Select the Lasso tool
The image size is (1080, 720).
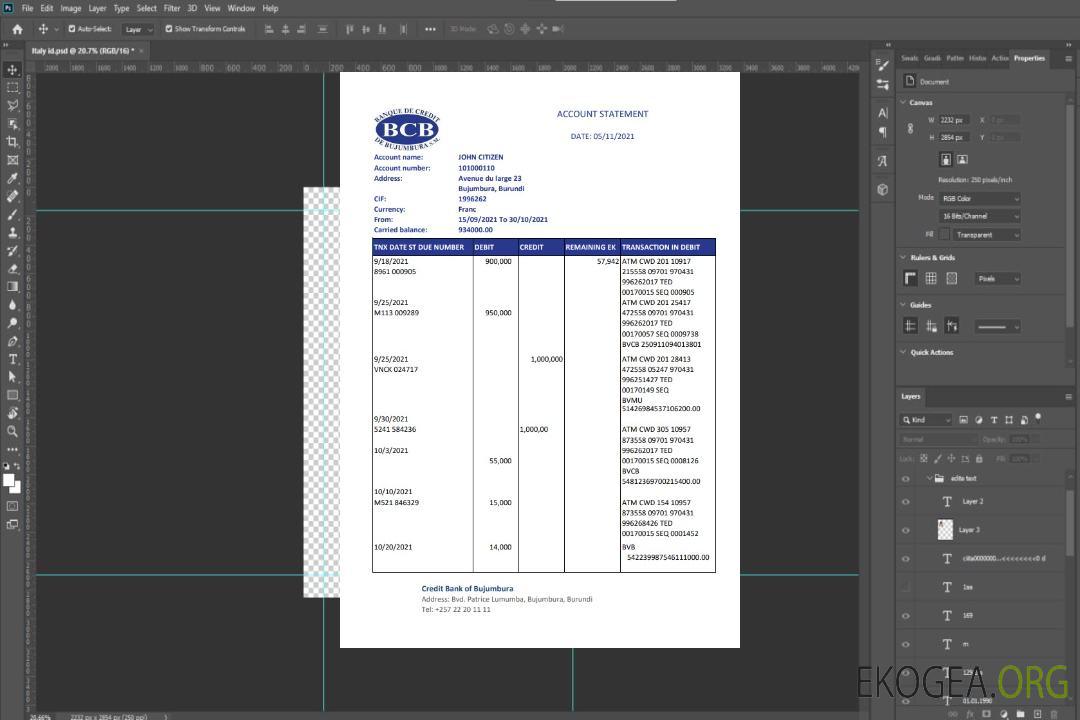(x=12, y=105)
